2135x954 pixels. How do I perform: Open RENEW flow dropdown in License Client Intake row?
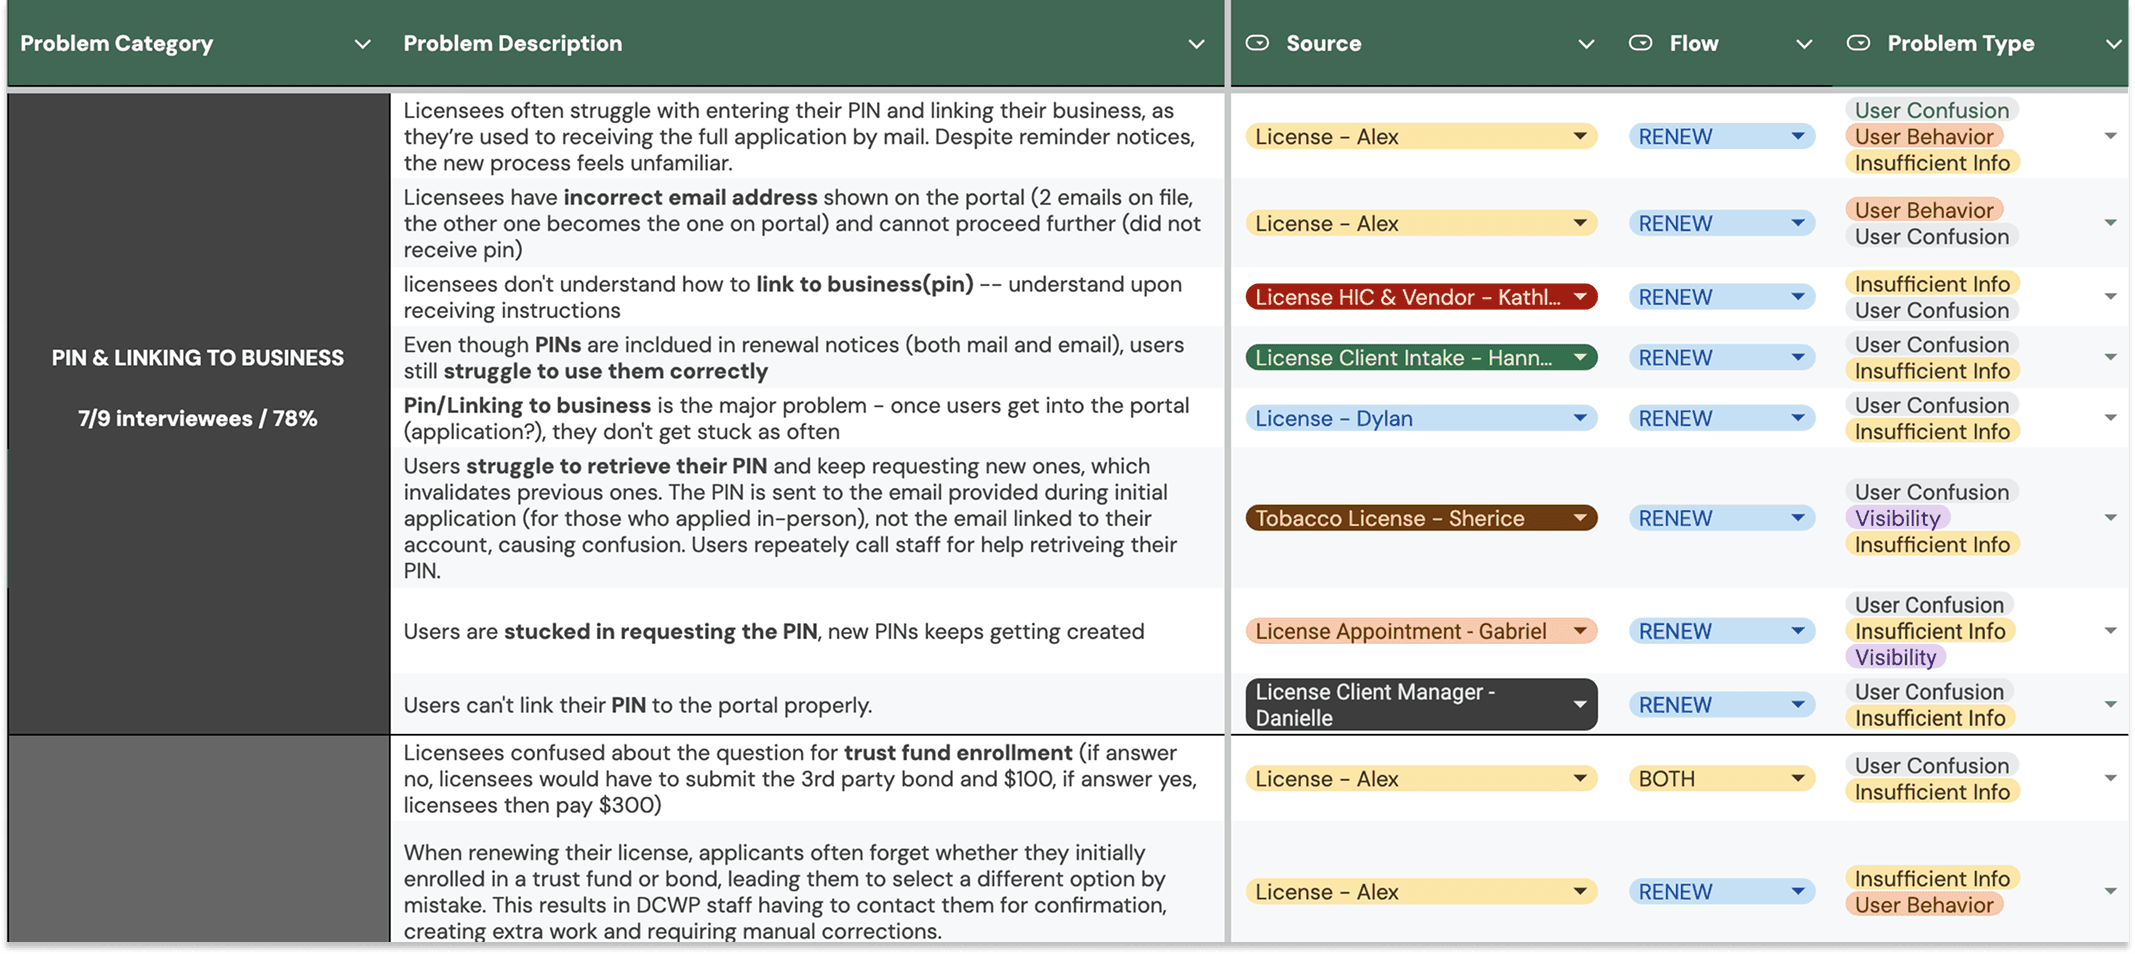click(x=1722, y=357)
